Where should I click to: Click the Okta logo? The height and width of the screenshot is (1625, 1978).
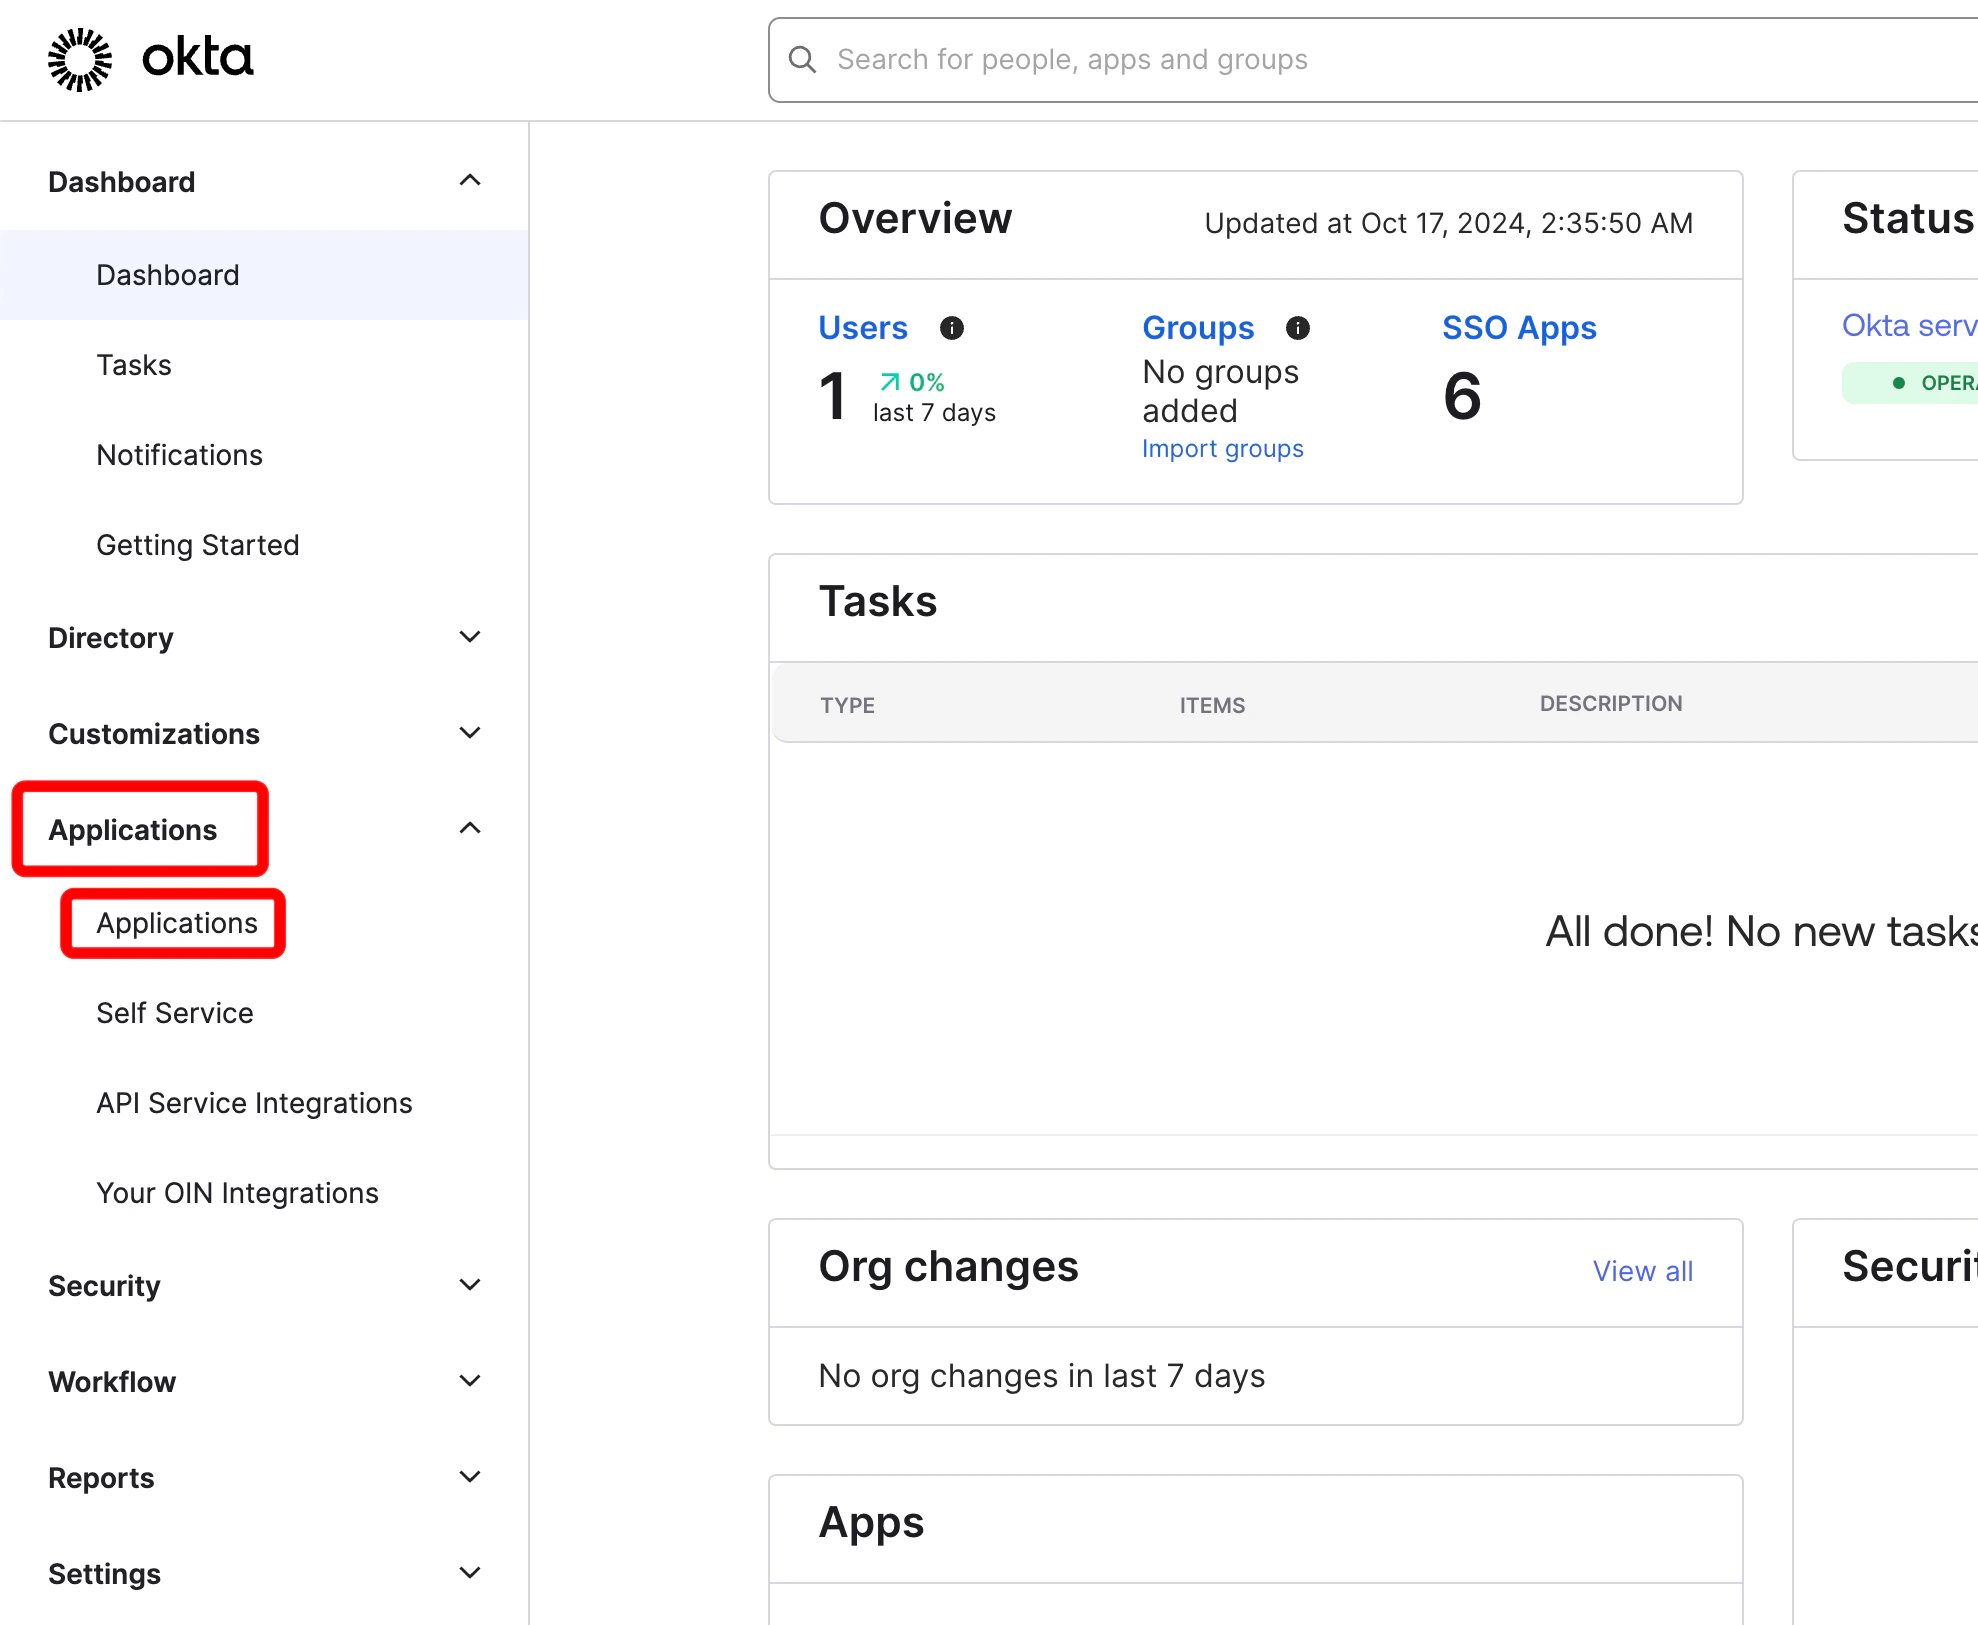(x=150, y=58)
